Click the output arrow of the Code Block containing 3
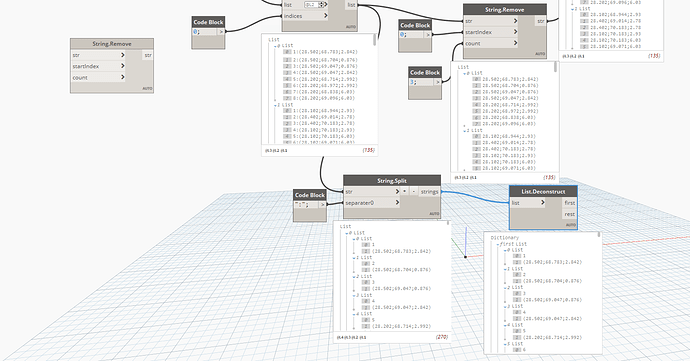690x361 pixels. click(x=437, y=82)
